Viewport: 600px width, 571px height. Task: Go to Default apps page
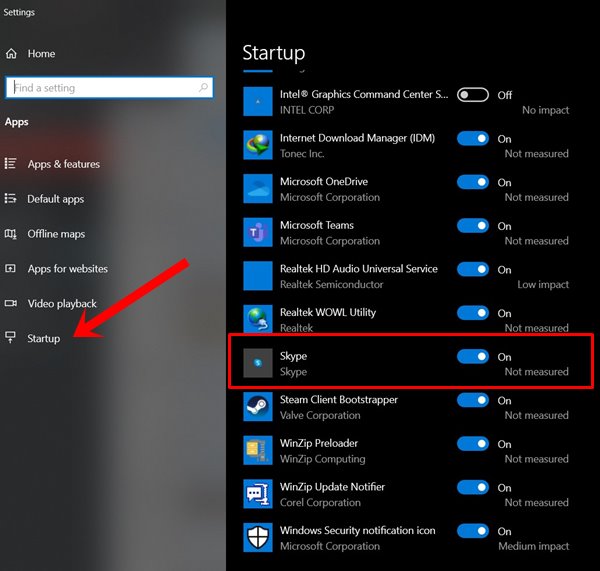pos(55,199)
